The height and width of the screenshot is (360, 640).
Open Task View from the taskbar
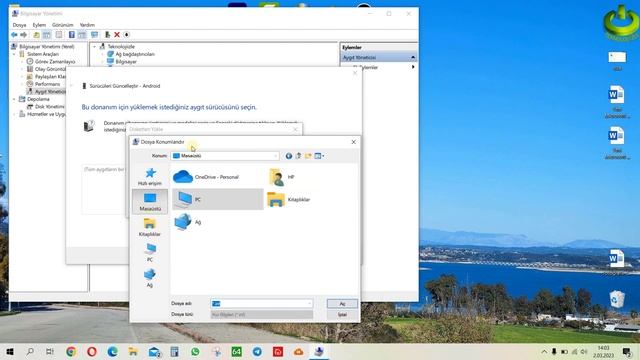[x=50, y=351]
